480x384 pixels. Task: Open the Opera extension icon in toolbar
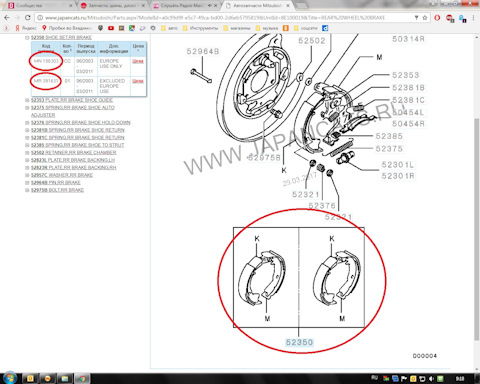[x=437, y=18]
